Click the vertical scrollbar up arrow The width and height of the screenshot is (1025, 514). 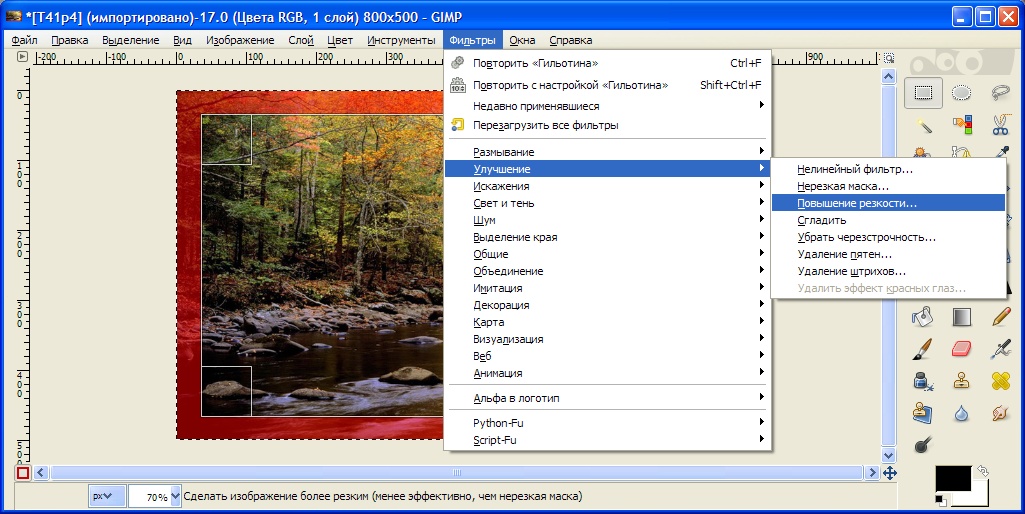pyautogui.click(x=888, y=77)
